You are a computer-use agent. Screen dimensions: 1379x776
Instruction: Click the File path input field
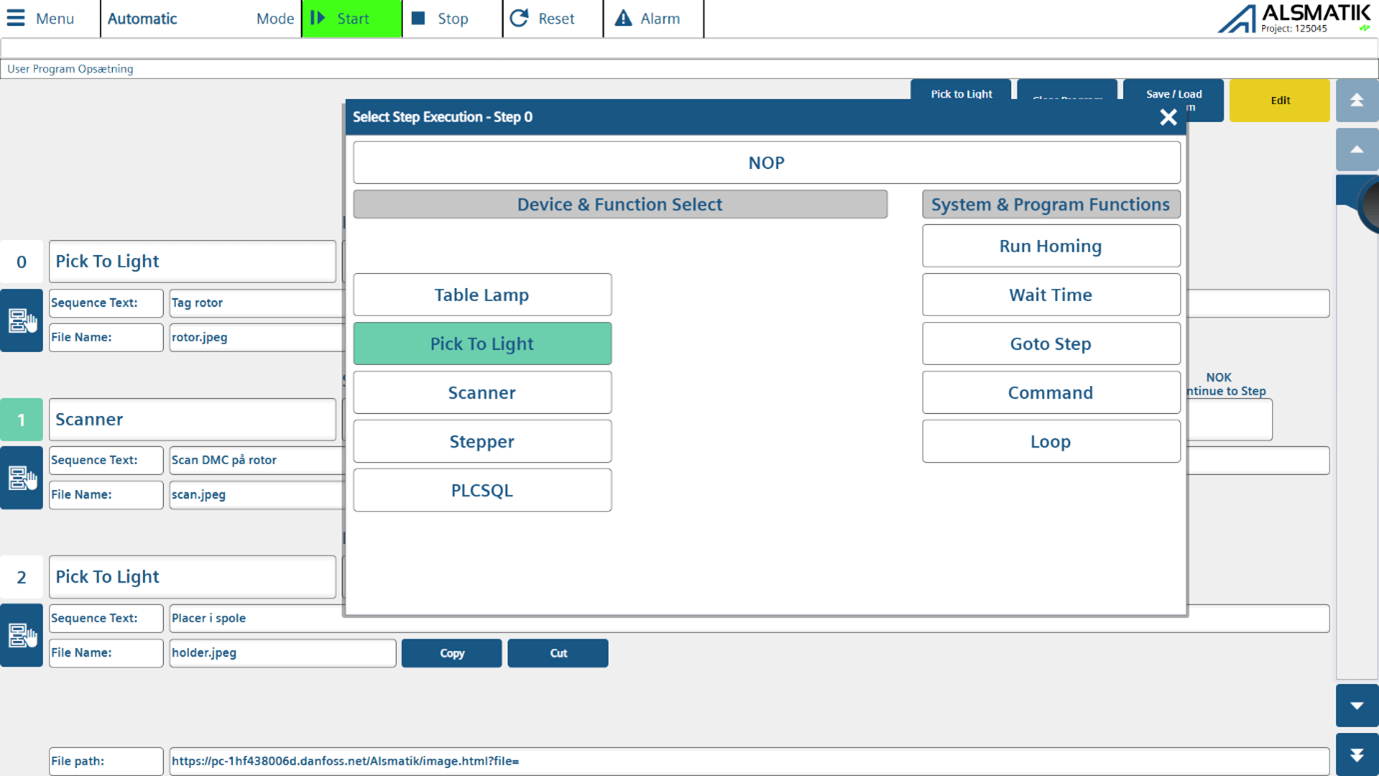(x=748, y=761)
